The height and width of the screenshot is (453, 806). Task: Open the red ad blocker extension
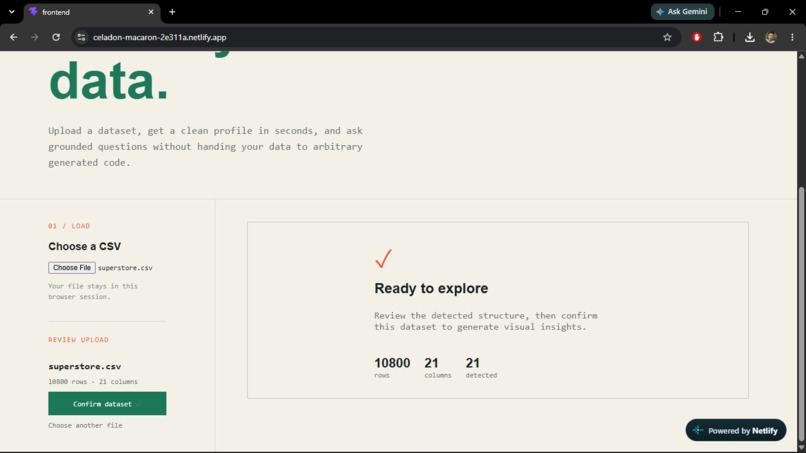(697, 37)
